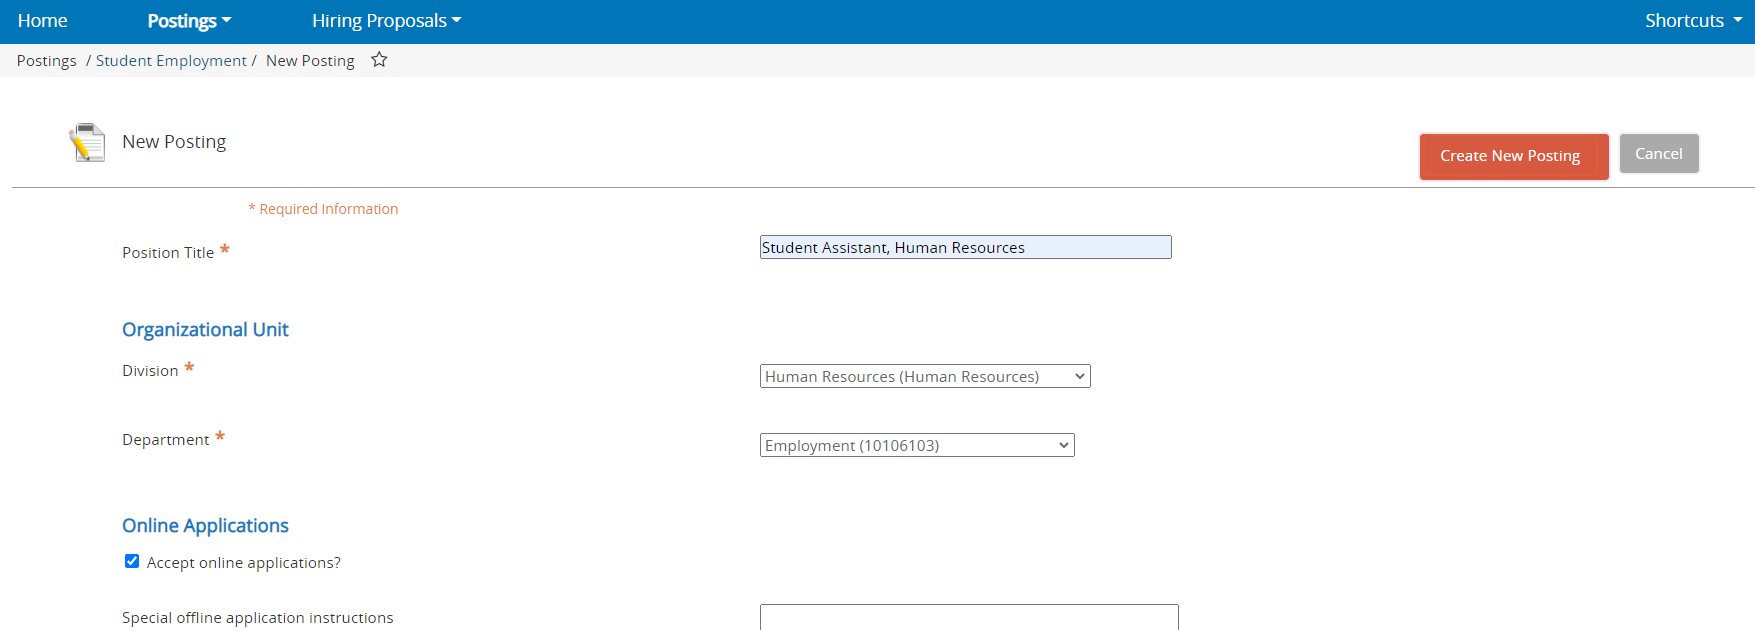This screenshot has width=1755, height=630.
Task: Uncheck Accept online applications checkbox
Action: 132,562
